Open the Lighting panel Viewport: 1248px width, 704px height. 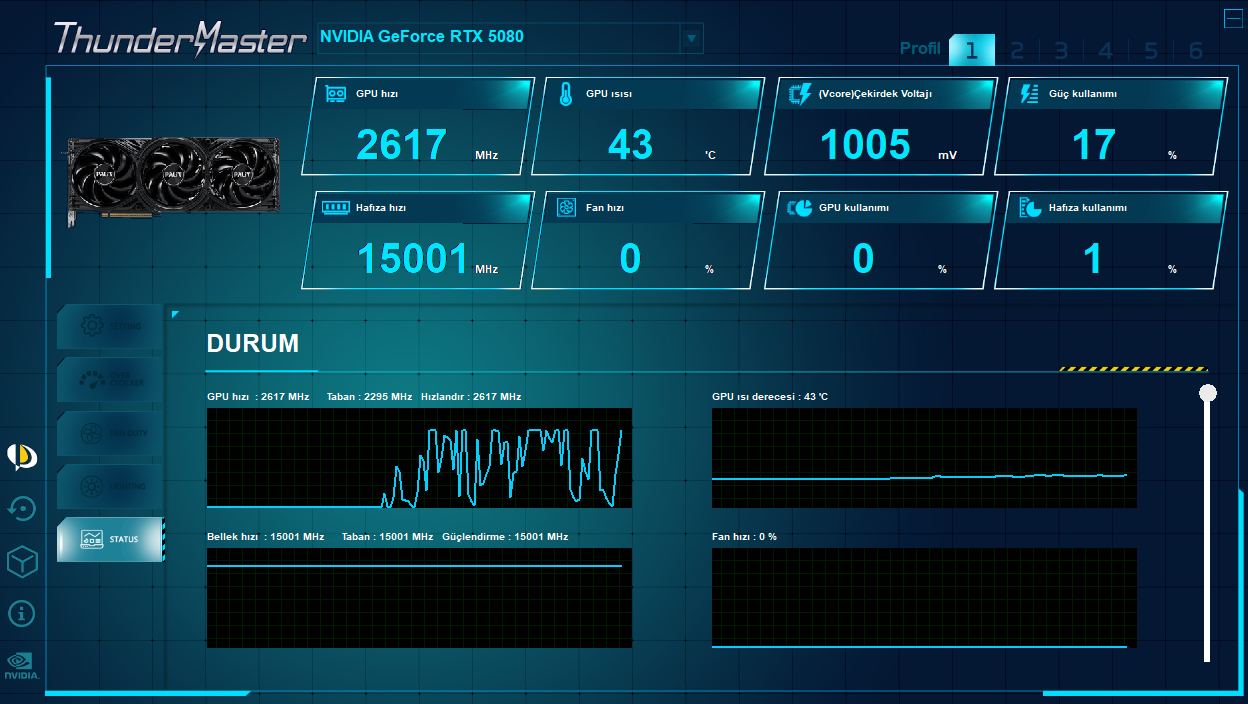tap(110, 486)
